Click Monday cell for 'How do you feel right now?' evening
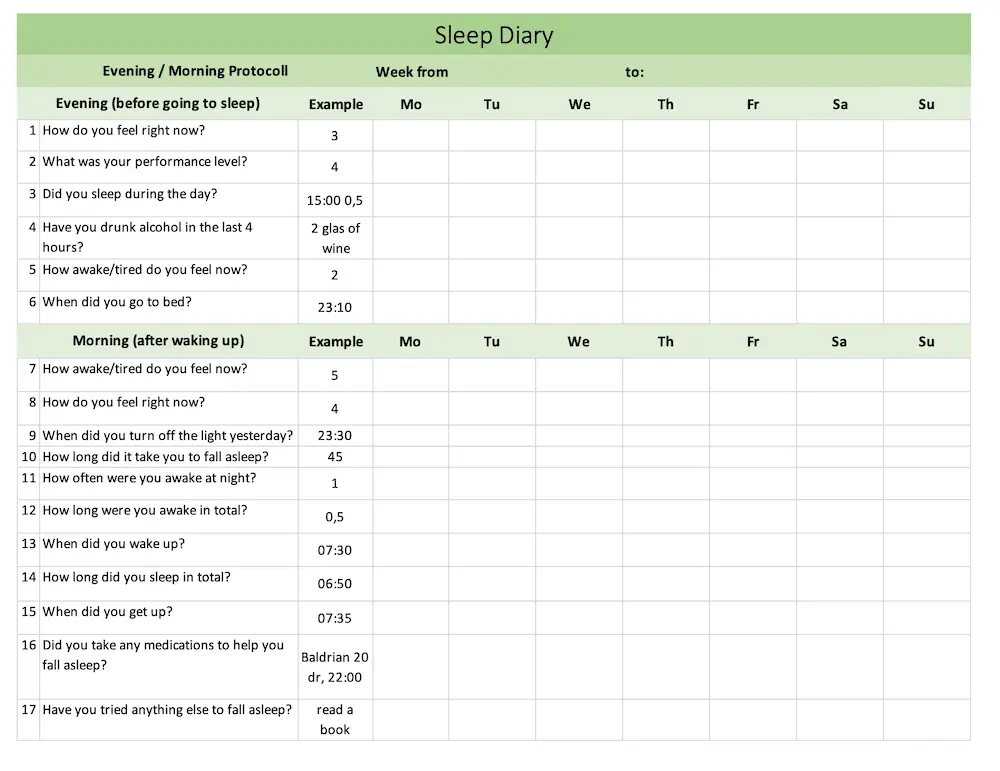The width and height of the screenshot is (1000, 771). [x=411, y=135]
